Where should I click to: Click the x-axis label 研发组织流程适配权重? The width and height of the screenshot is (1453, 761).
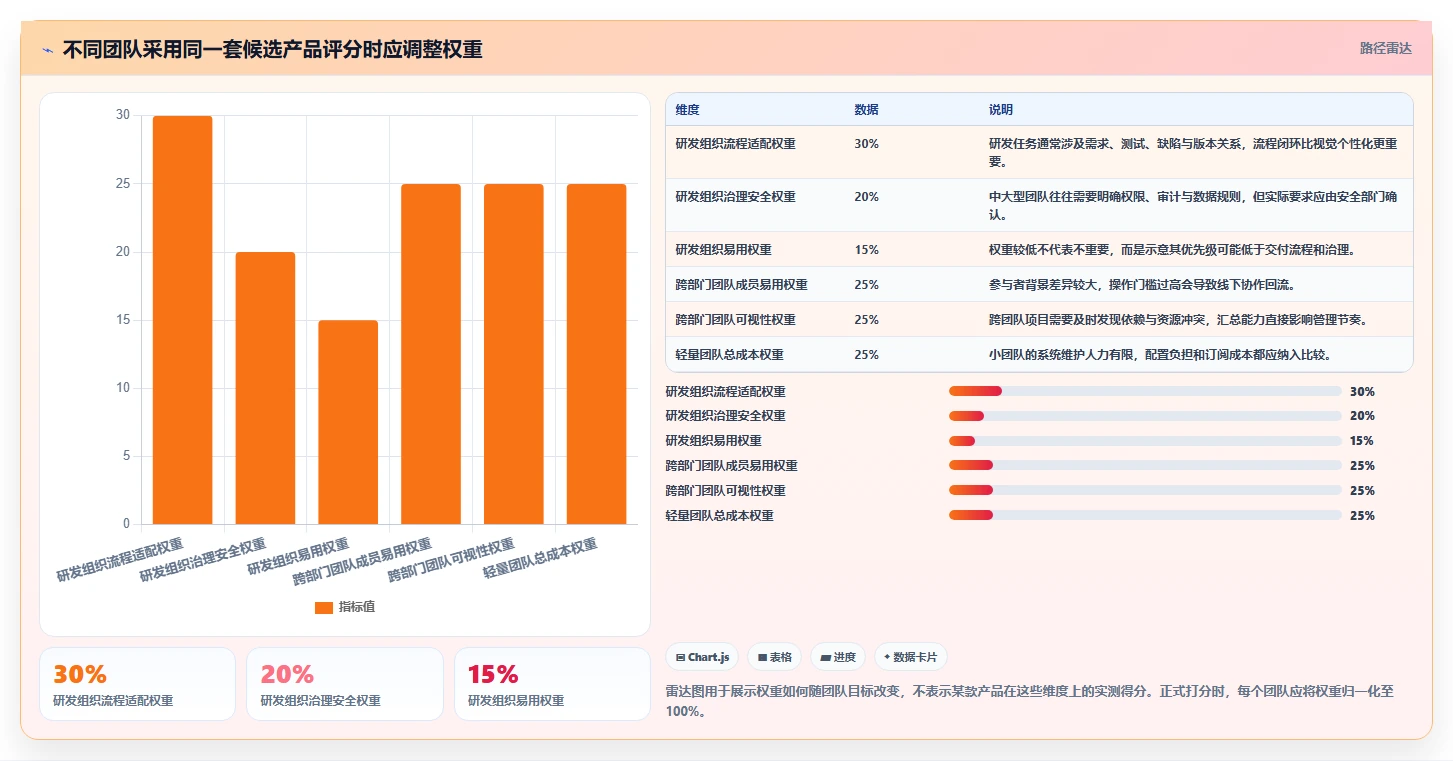(121, 560)
